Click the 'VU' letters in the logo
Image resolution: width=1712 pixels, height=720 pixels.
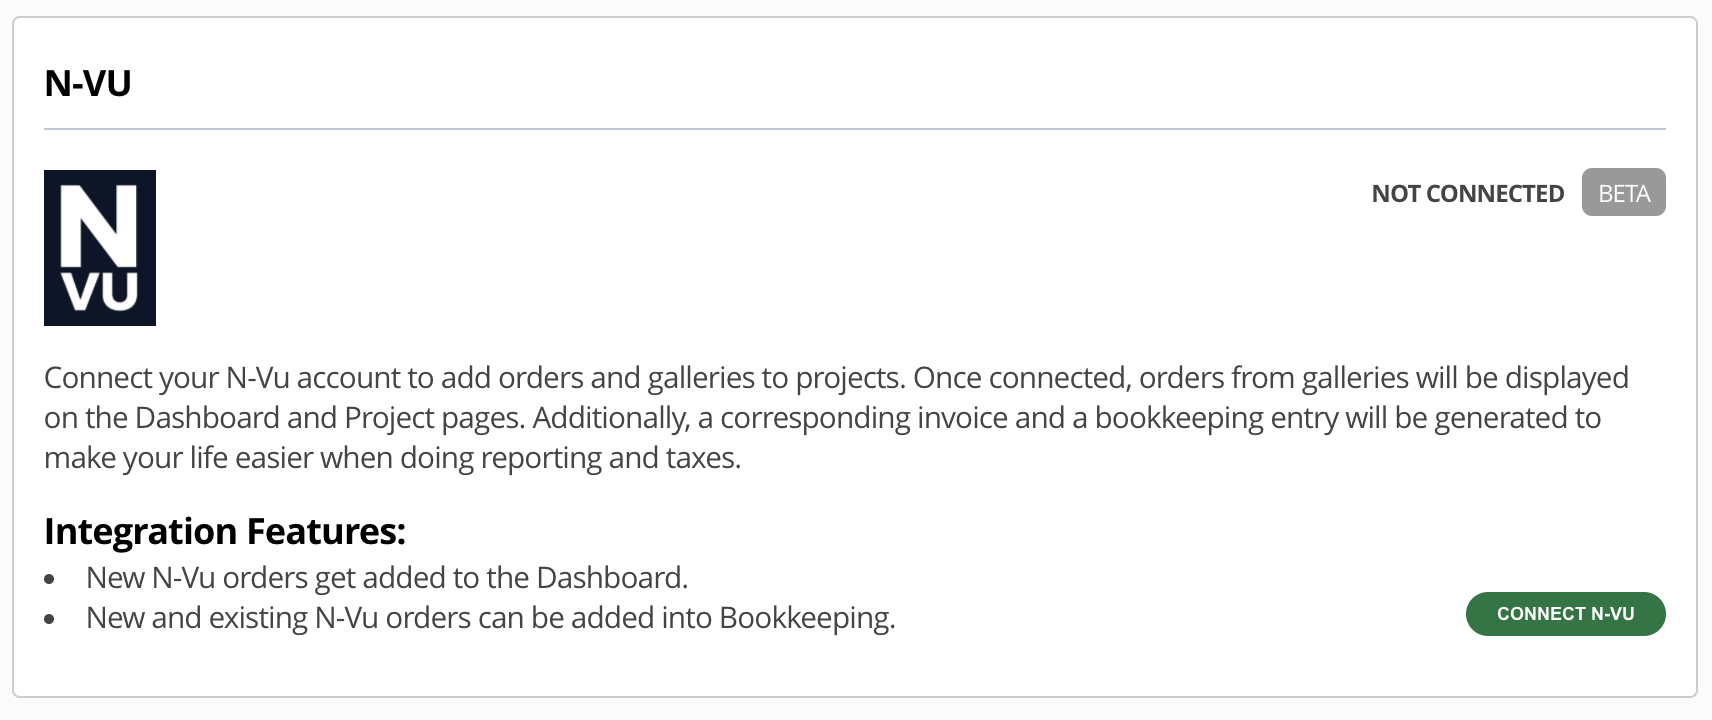tap(100, 292)
